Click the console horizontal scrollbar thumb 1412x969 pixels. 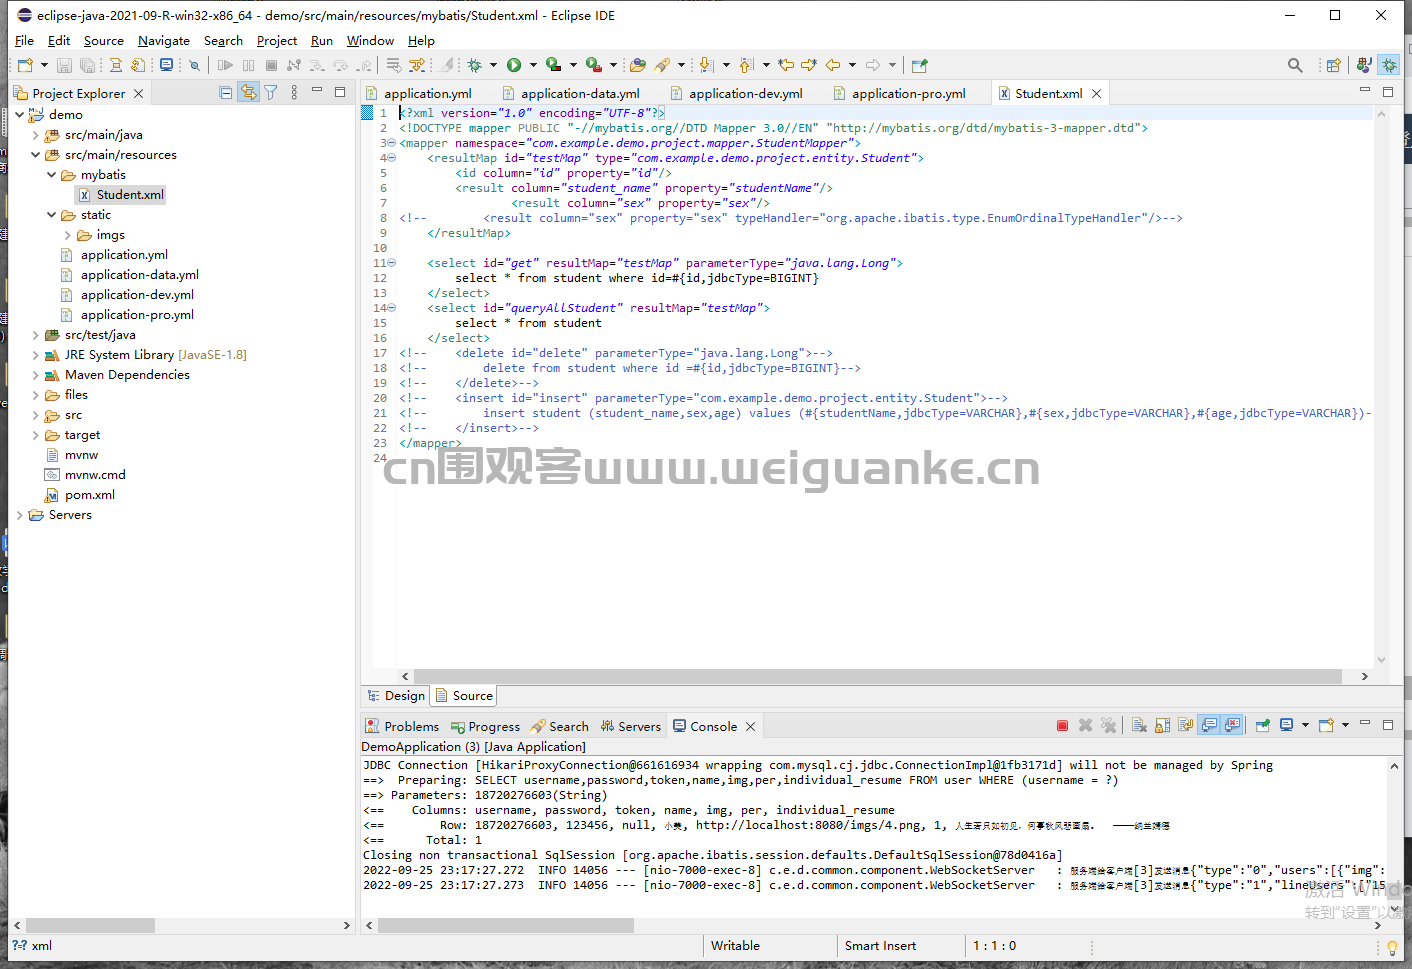pos(506,926)
